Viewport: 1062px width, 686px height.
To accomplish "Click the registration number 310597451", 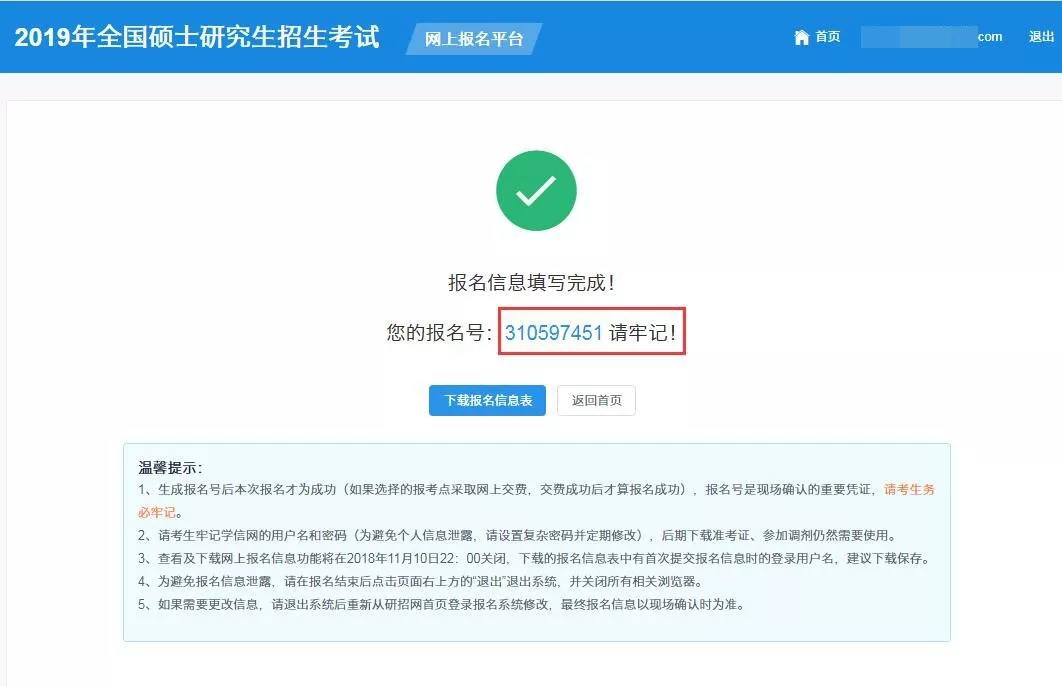I will (x=553, y=333).
